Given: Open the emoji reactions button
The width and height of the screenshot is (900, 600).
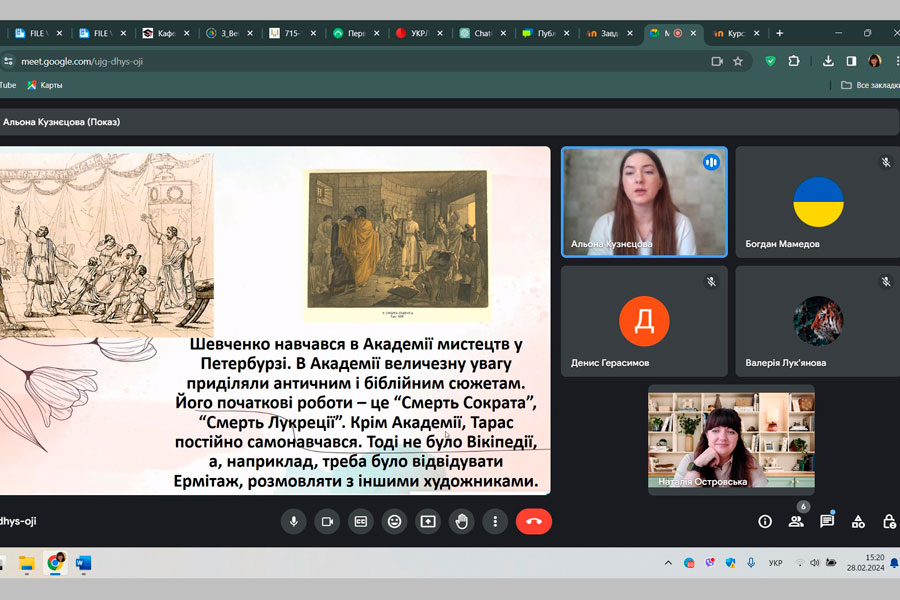Looking at the screenshot, I should 394,521.
